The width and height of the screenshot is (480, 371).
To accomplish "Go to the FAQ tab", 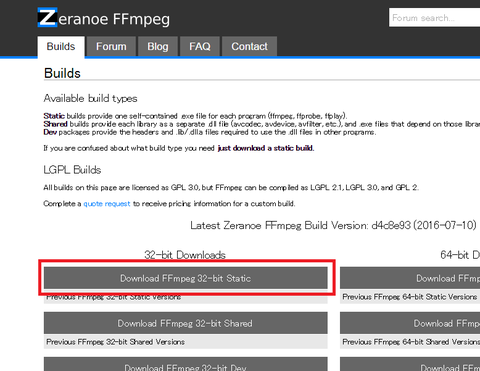I will point(200,46).
